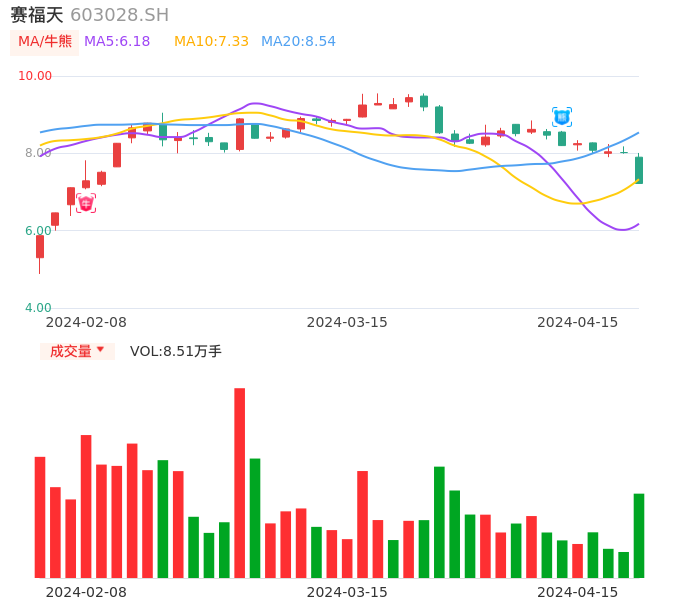Click the first red candlestick on the left
This screenshot has height=606, width=686.
pos(40,246)
